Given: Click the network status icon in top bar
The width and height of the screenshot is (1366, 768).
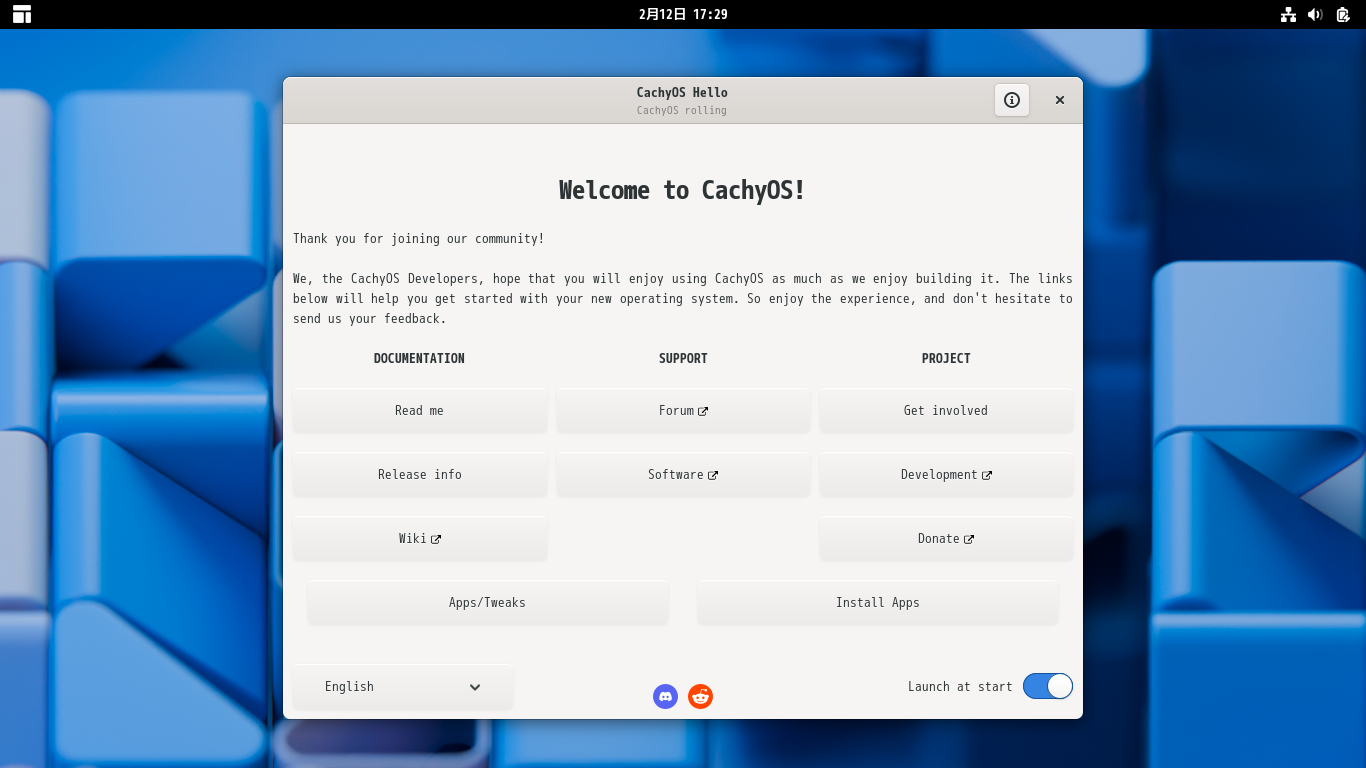Looking at the screenshot, I should [x=1289, y=14].
